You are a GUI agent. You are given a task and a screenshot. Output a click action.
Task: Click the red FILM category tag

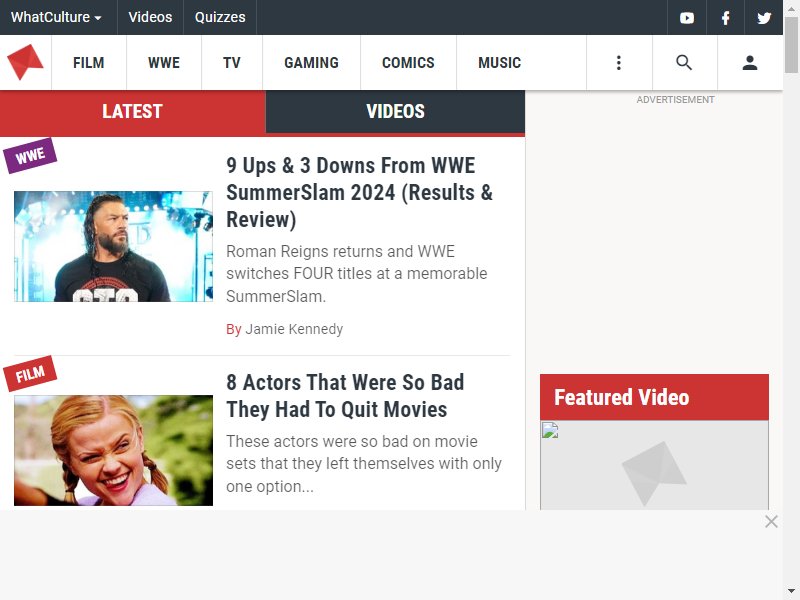[x=30, y=374]
